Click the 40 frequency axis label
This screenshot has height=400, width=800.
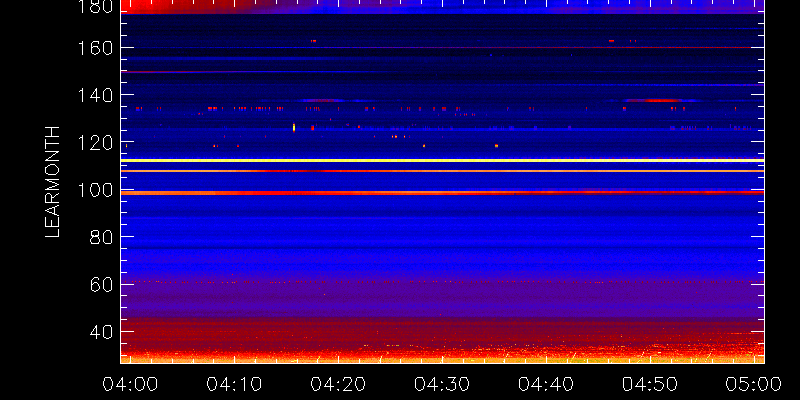point(102,332)
